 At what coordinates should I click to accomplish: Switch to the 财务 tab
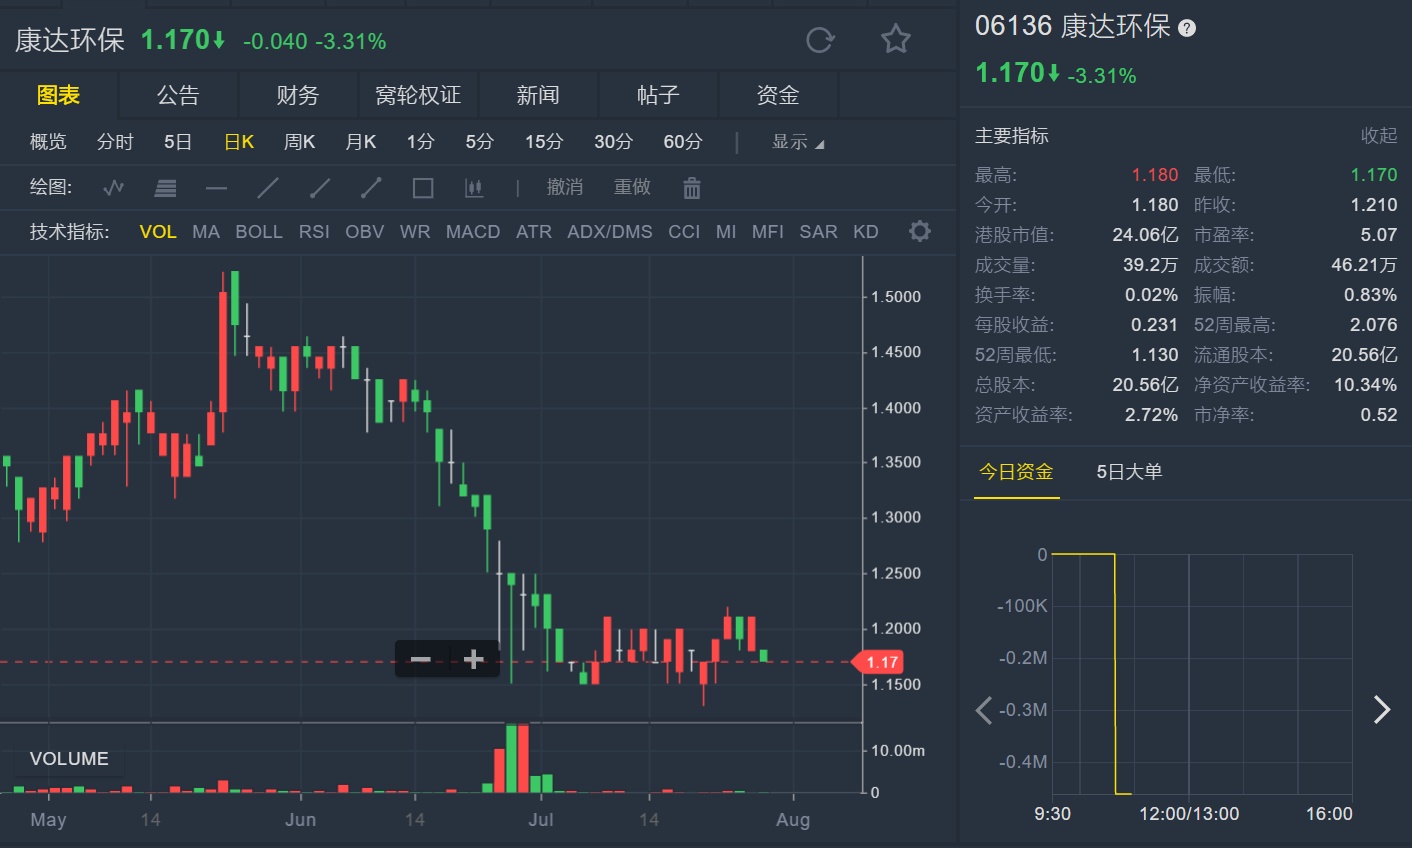pos(297,96)
